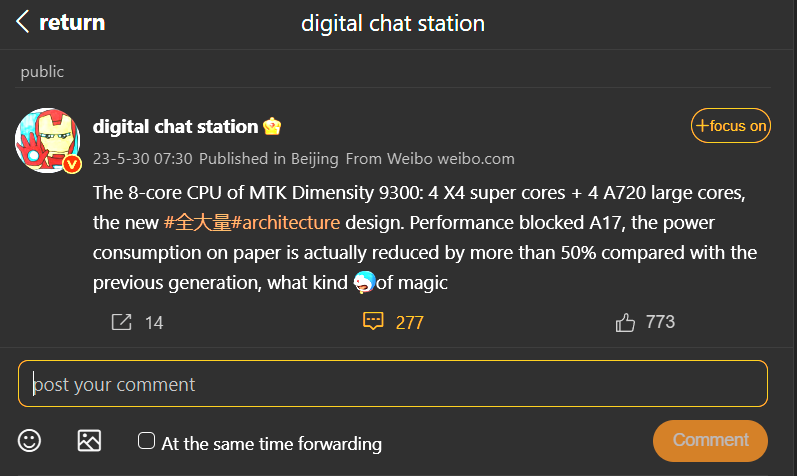Open comments via speech bubble icon

373,322
